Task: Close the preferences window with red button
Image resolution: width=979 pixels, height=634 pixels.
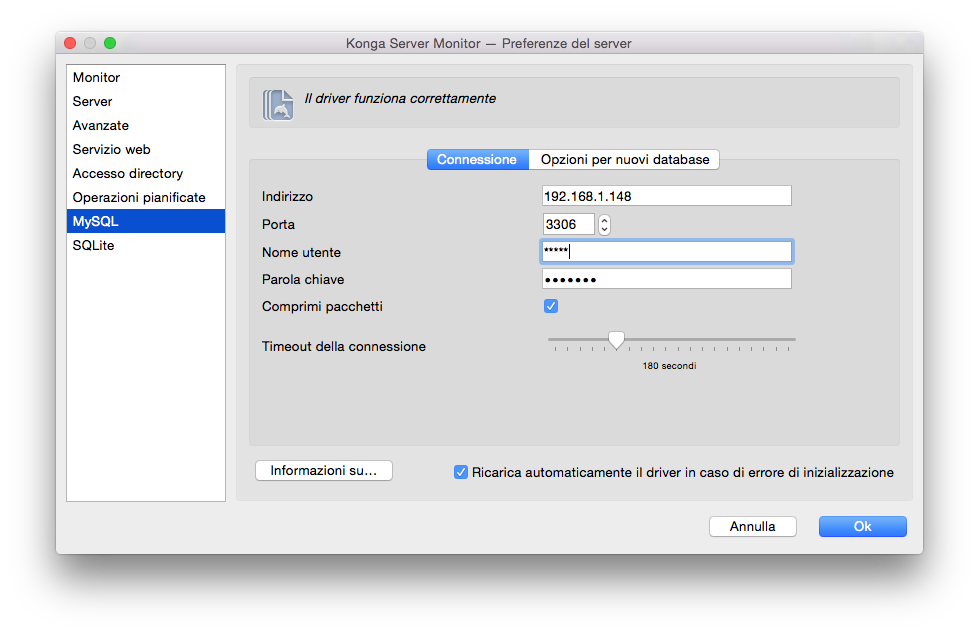Action: click(x=70, y=43)
